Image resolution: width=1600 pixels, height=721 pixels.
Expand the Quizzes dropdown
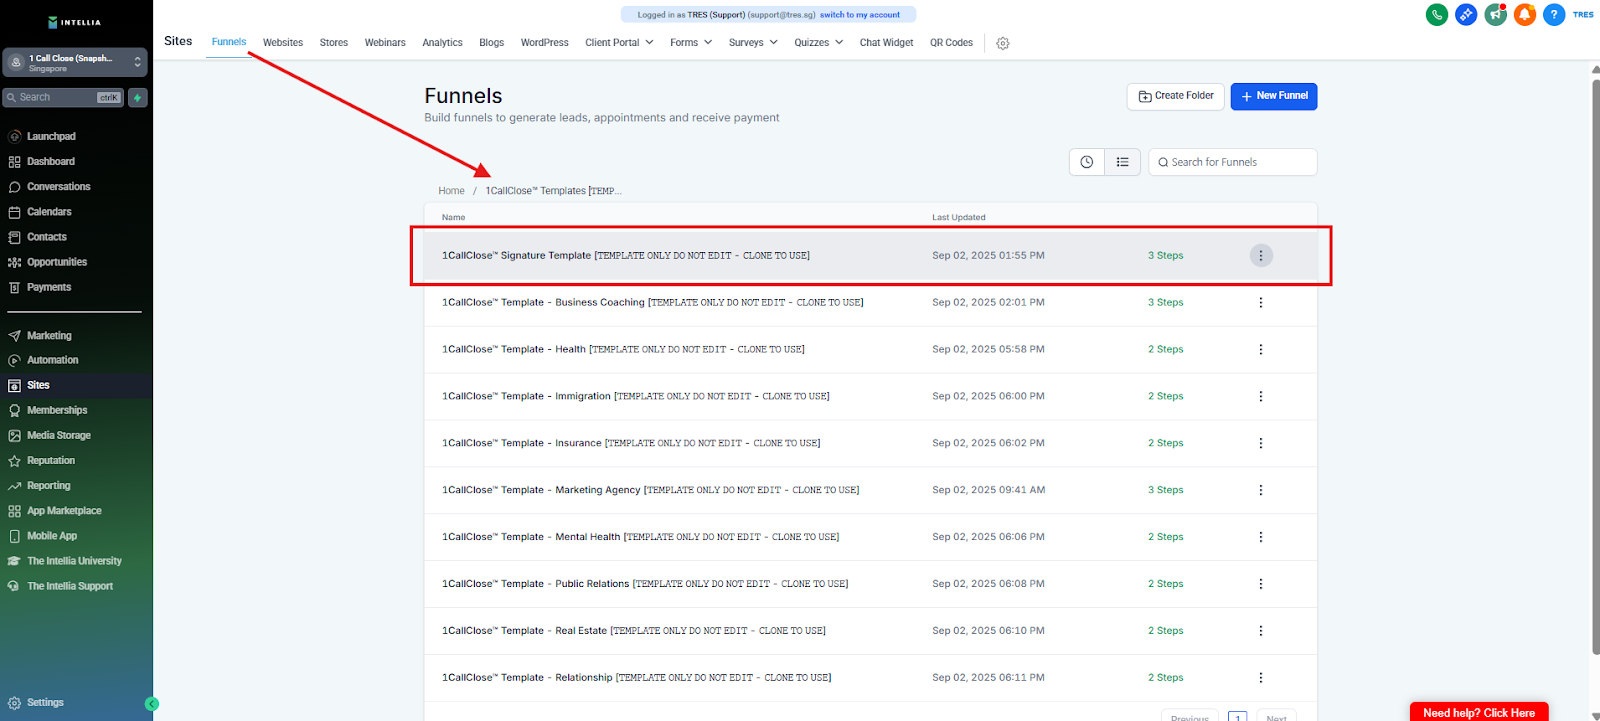tap(819, 43)
